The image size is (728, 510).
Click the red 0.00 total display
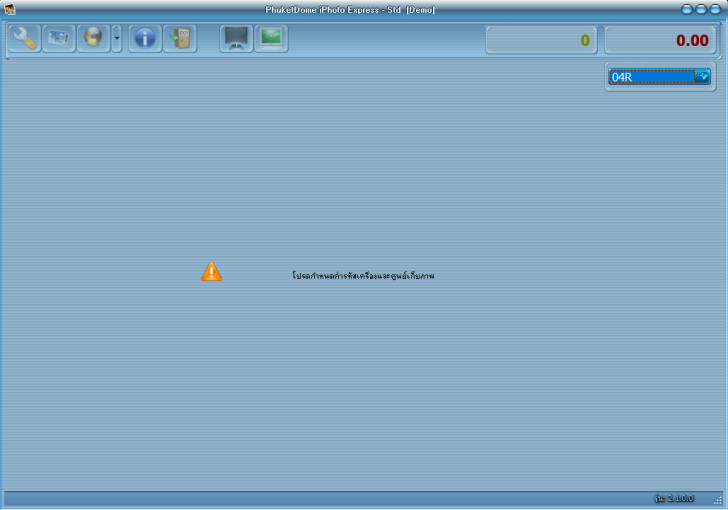tap(660, 40)
